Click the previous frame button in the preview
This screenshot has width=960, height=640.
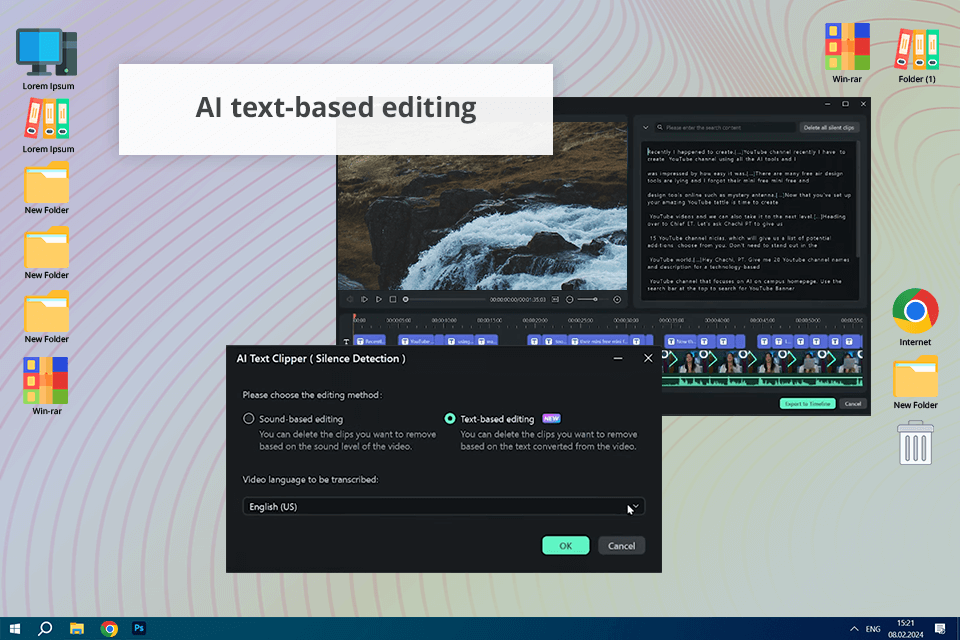pos(350,299)
